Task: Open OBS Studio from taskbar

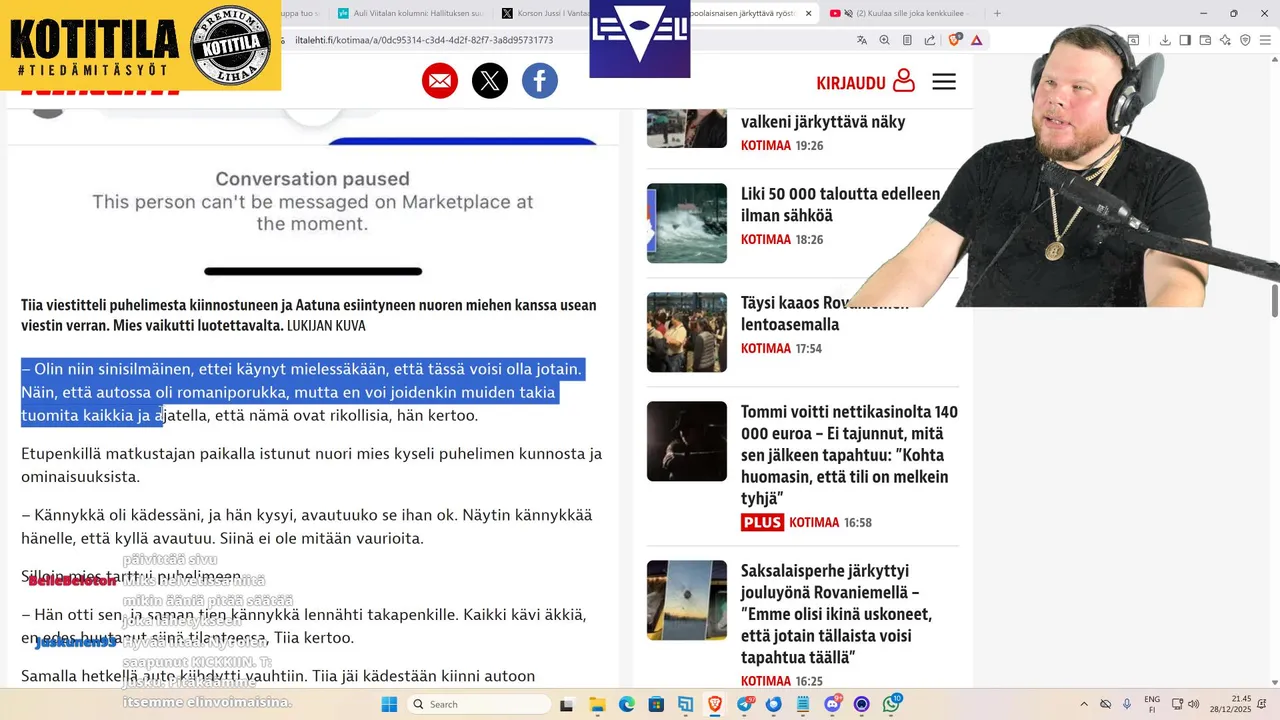Action: click(862, 704)
